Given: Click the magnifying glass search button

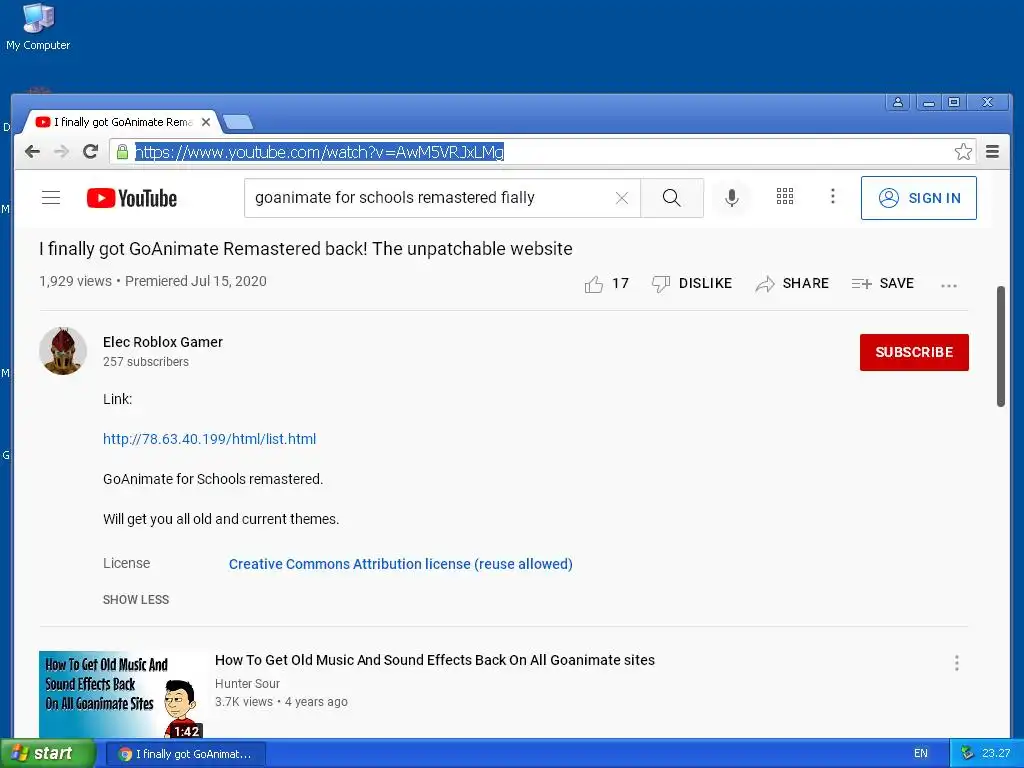Looking at the screenshot, I should coord(672,198).
